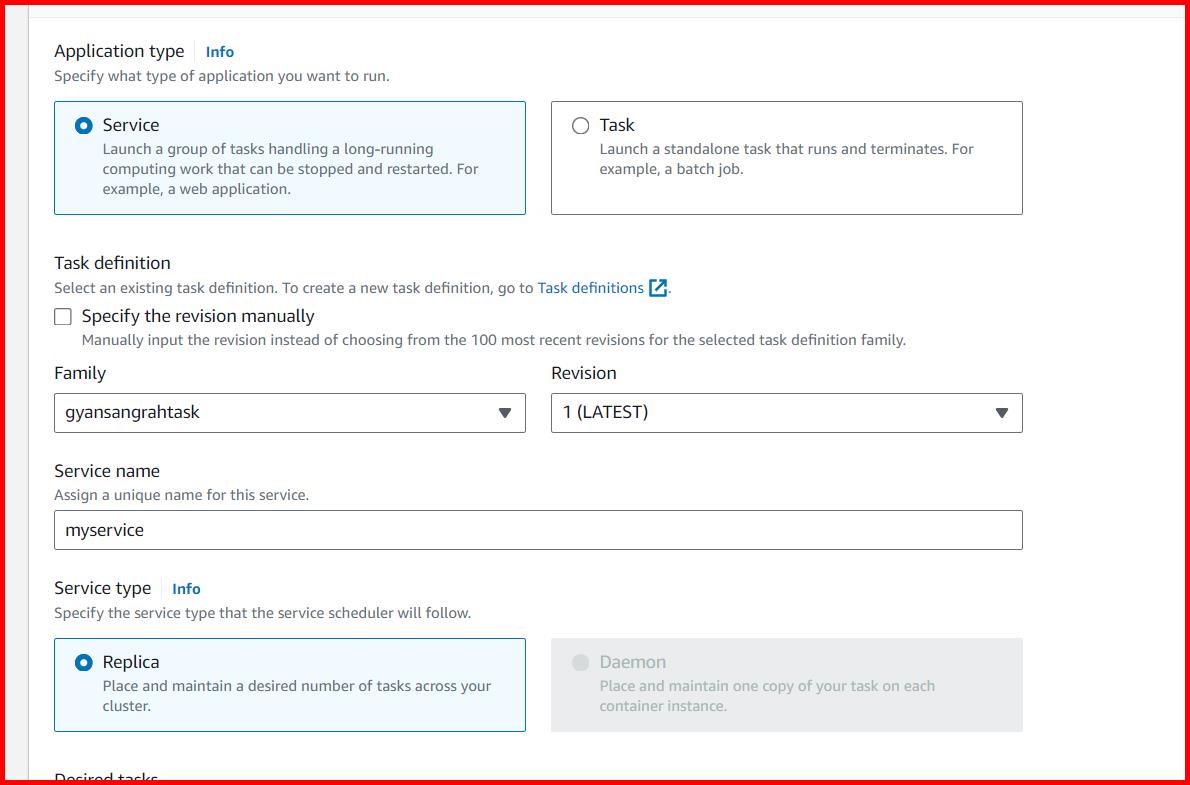This screenshot has height=785, width=1190.
Task: Open Info for Service type
Action: [186, 588]
